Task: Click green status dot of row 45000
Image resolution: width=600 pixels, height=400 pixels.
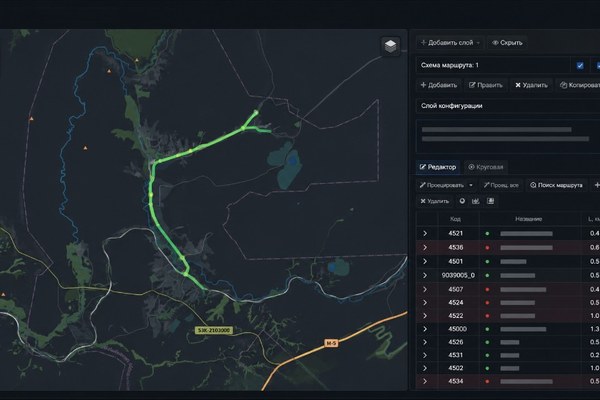Action: [488, 329]
